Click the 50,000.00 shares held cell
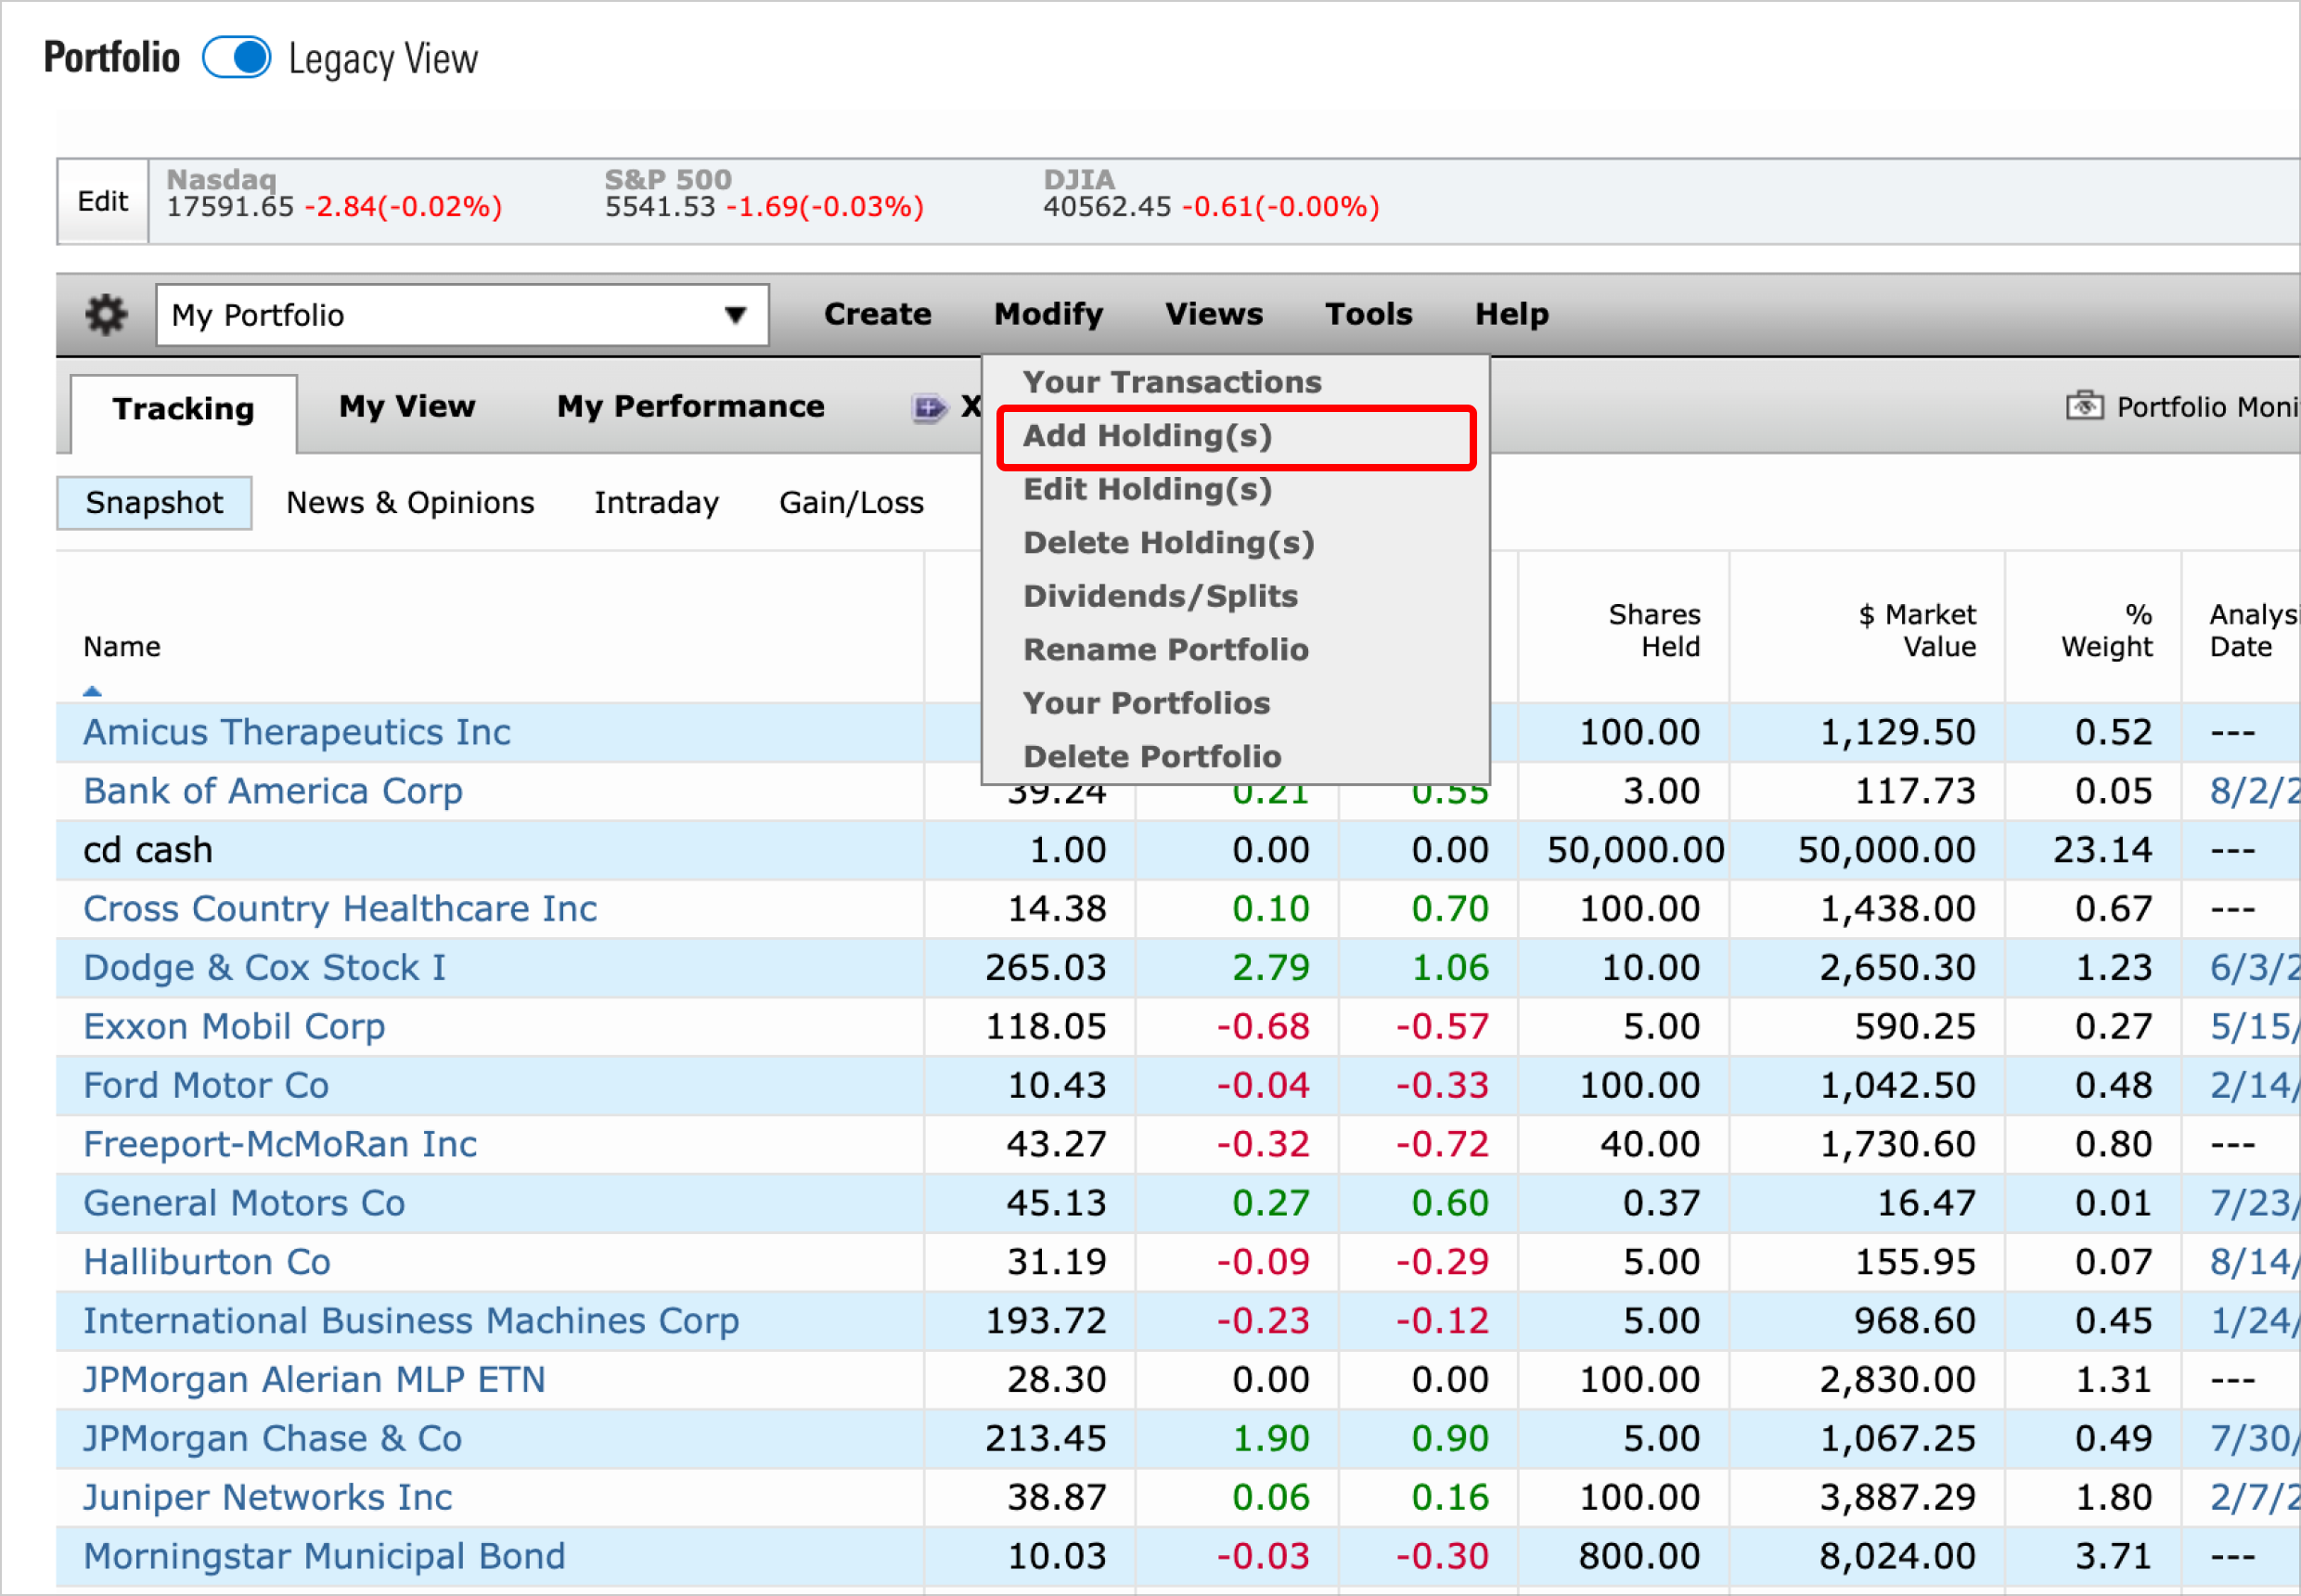Viewport: 2301px width, 1596px height. coord(1635,850)
